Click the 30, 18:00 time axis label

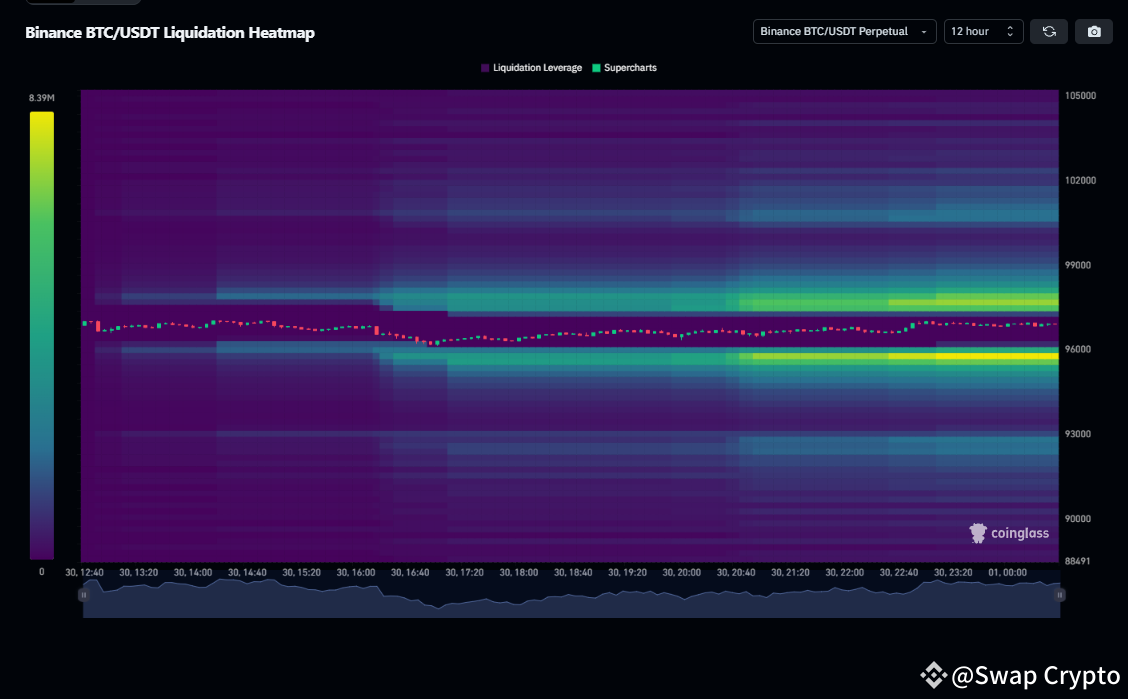pyautogui.click(x=518, y=573)
